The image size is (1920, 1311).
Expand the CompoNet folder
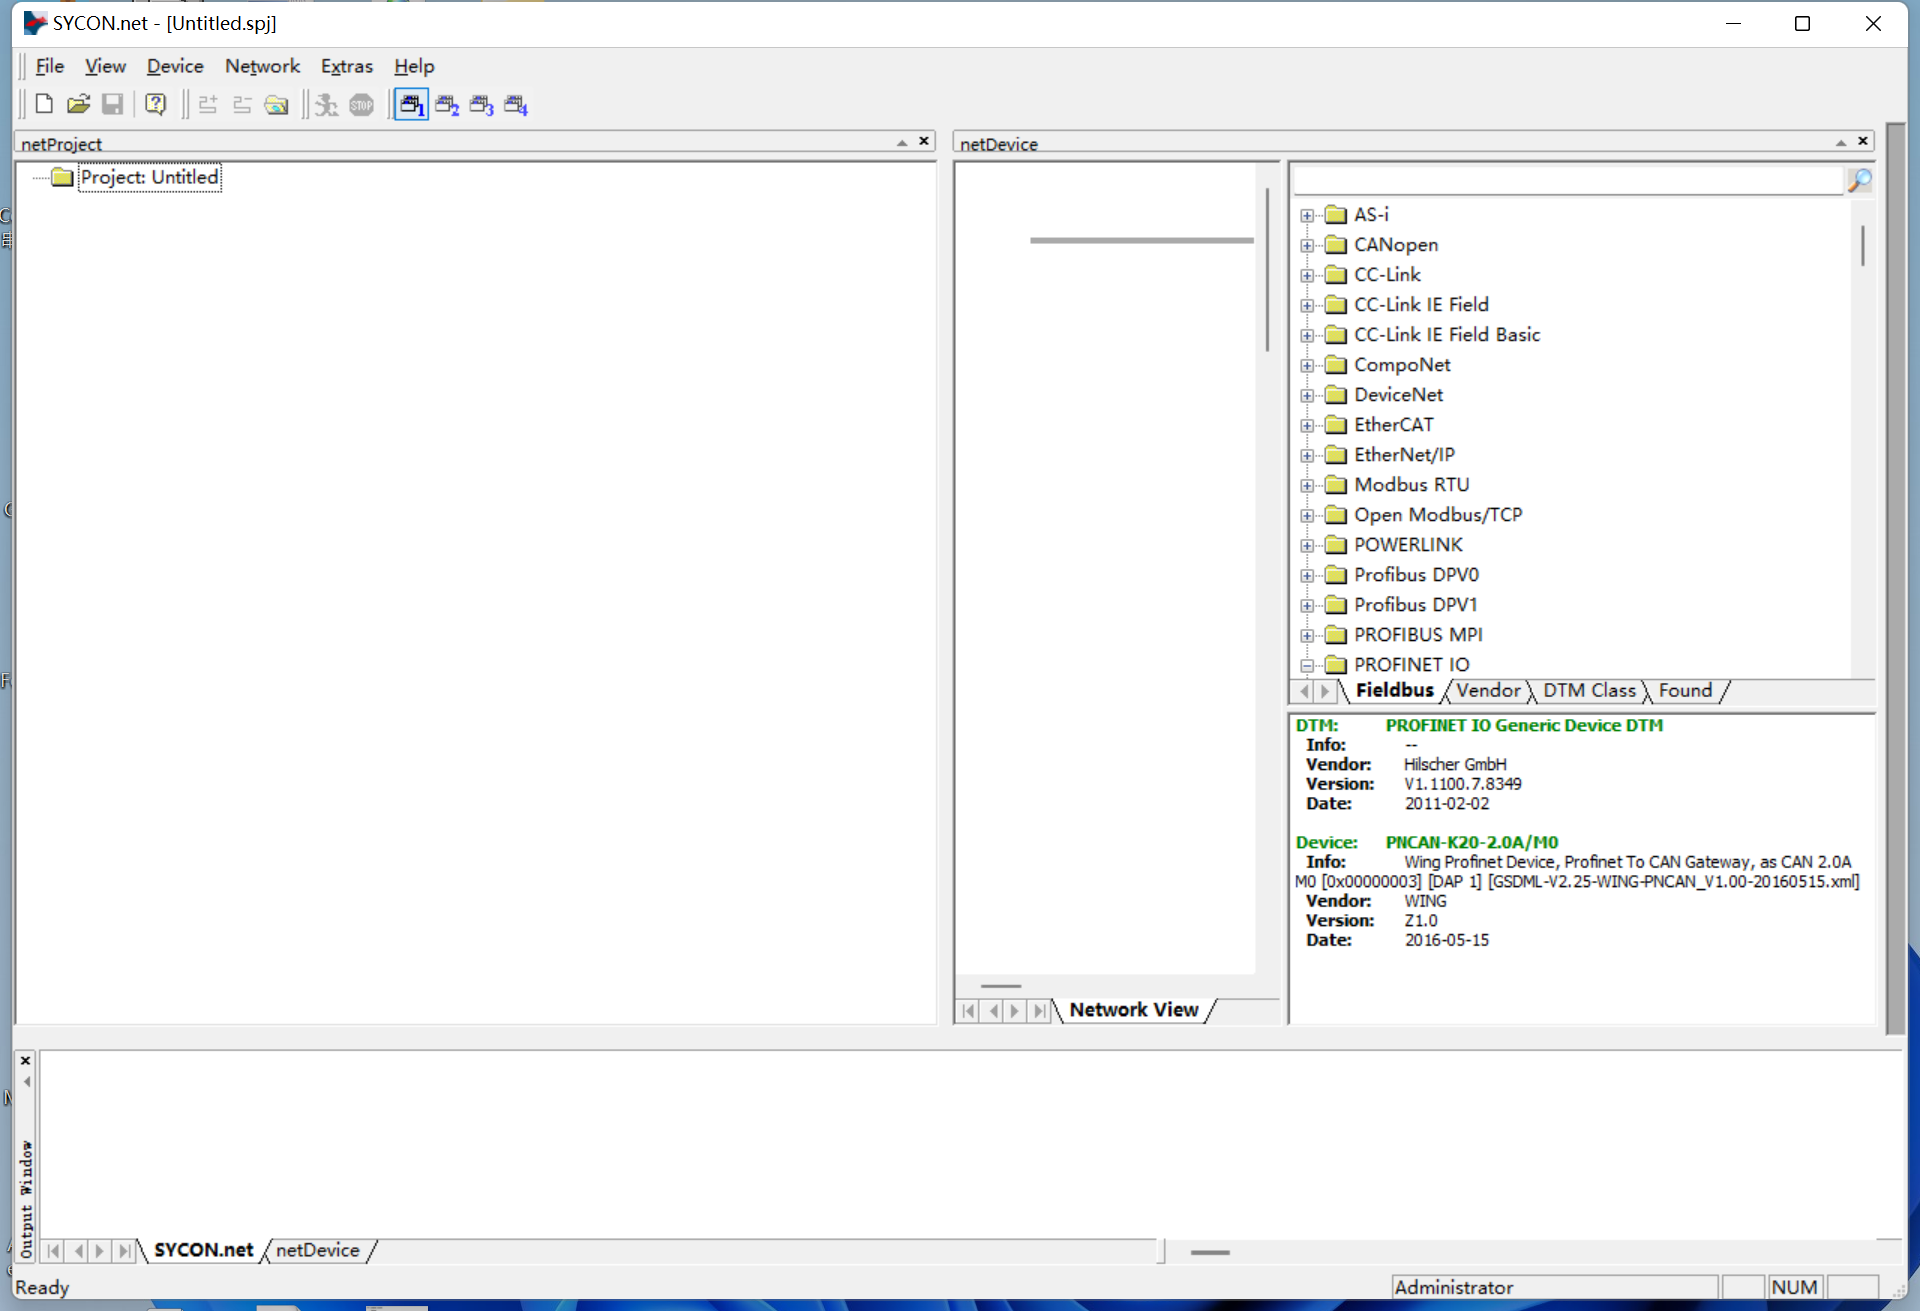coord(1307,365)
